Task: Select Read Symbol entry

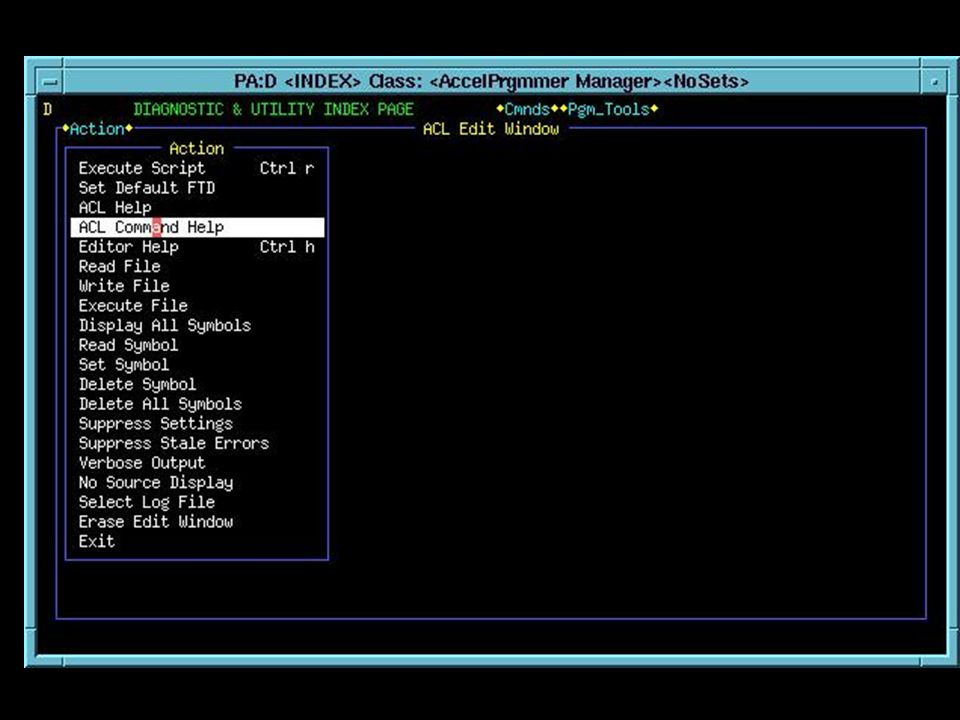Action: [197, 345]
